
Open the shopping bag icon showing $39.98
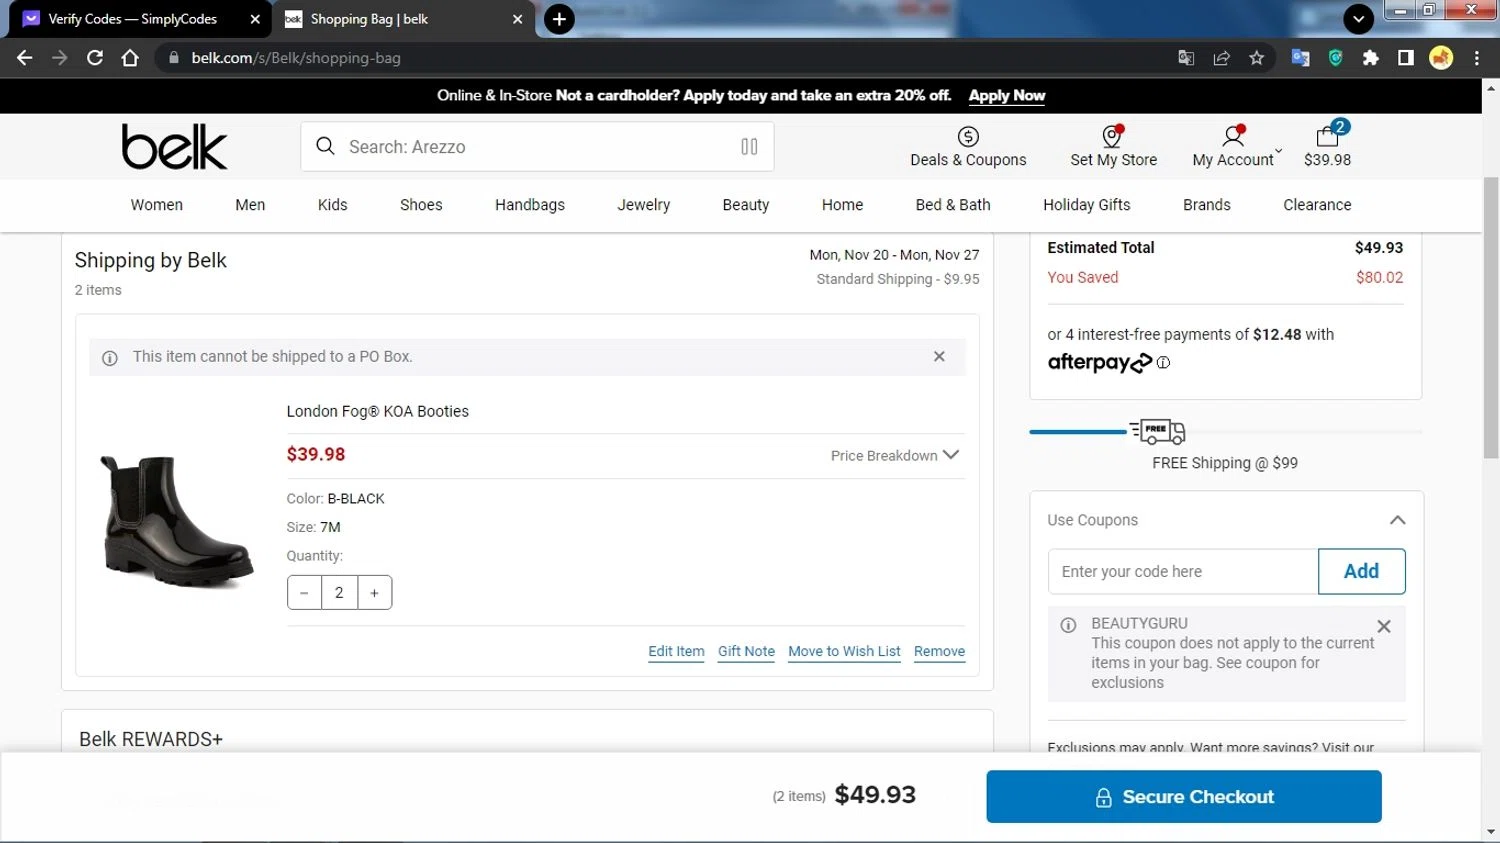[1327, 146]
